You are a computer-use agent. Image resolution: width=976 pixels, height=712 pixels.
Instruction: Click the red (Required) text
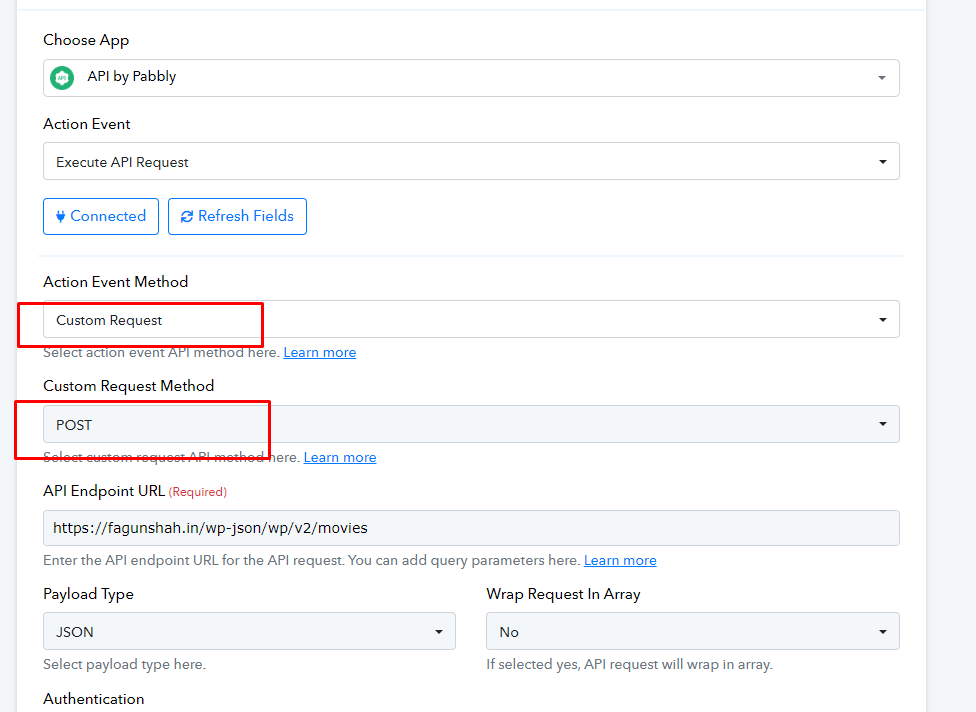tap(197, 492)
